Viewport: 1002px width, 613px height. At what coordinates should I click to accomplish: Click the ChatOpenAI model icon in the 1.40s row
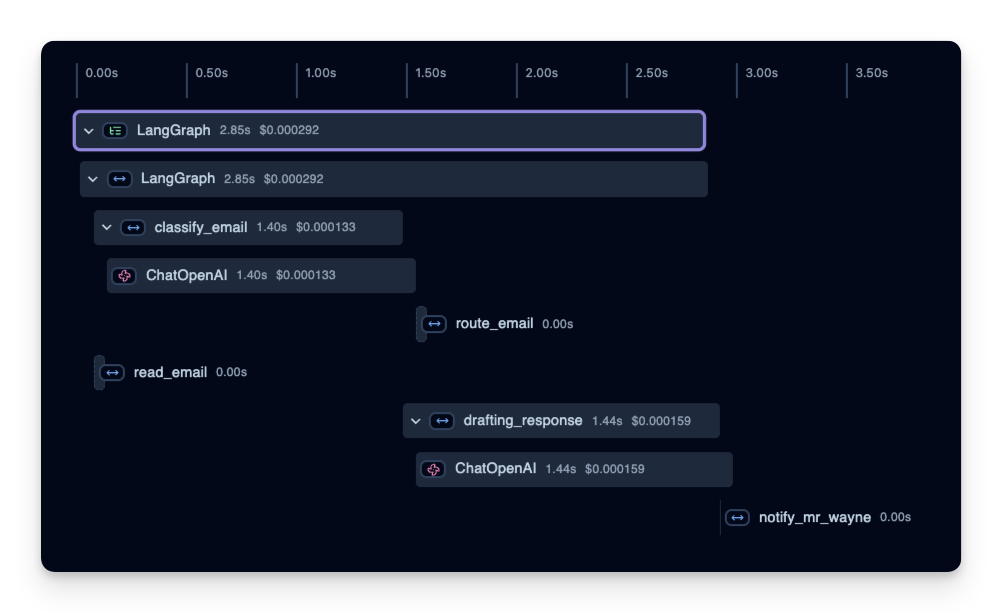click(124, 275)
